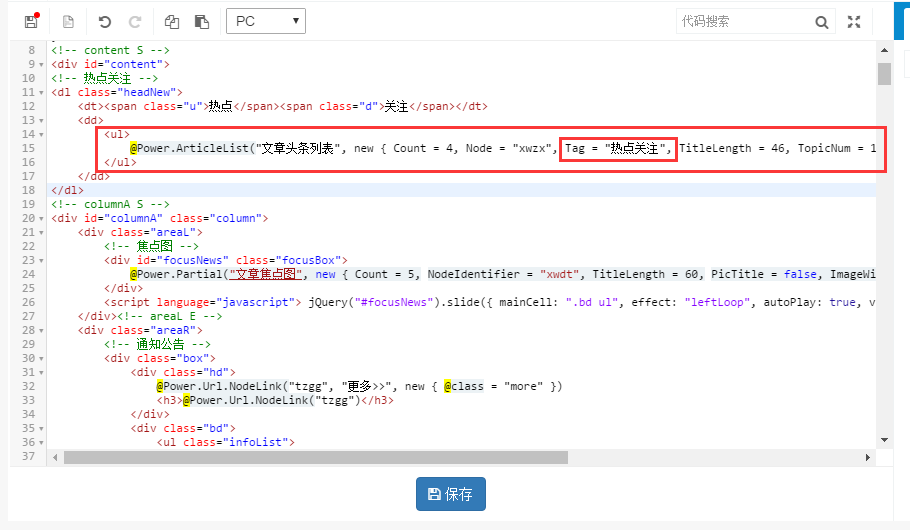Collapse the code fold at line 11
The width and height of the screenshot is (910, 530).
(x=41, y=93)
